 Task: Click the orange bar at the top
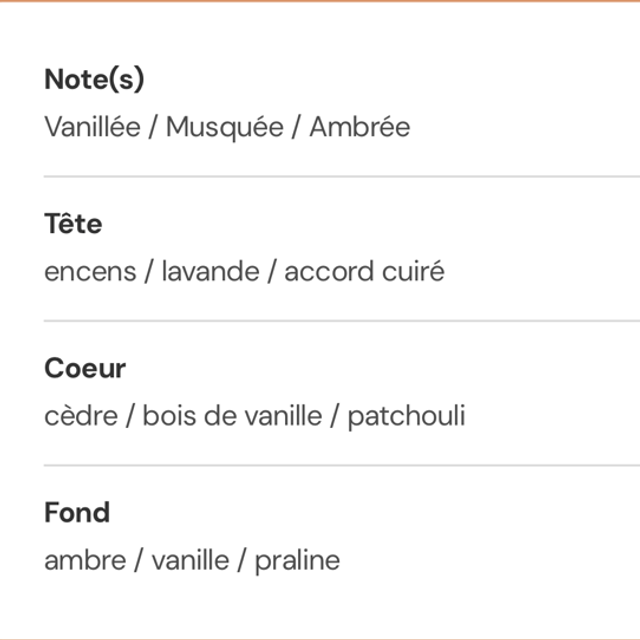pyautogui.click(x=320, y=1)
